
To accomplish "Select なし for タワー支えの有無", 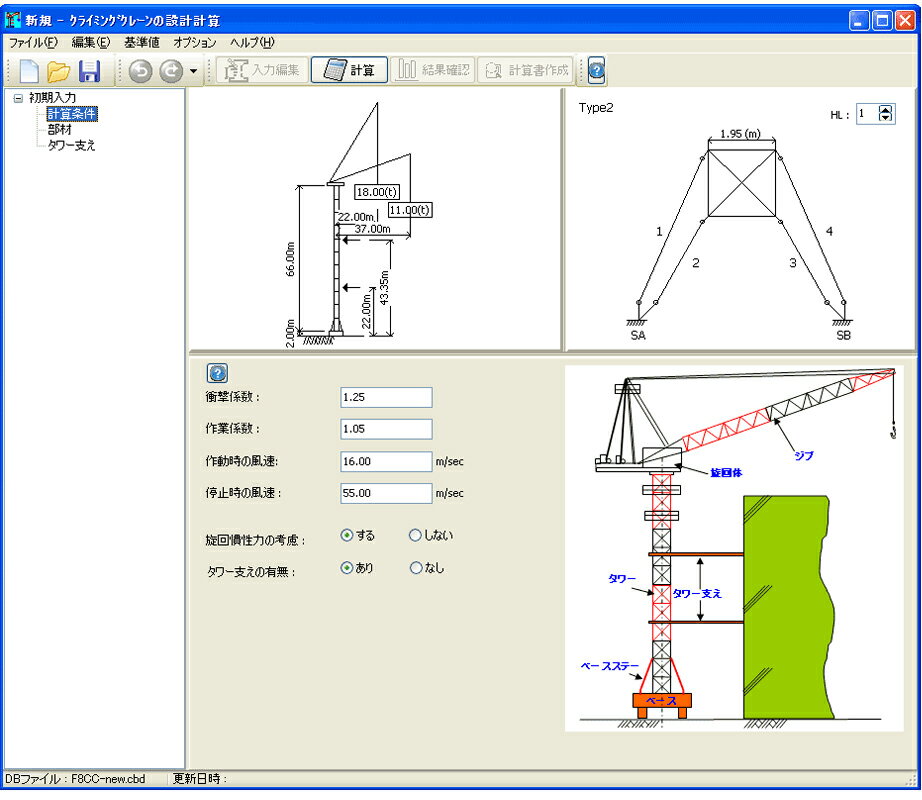I will coord(427,568).
